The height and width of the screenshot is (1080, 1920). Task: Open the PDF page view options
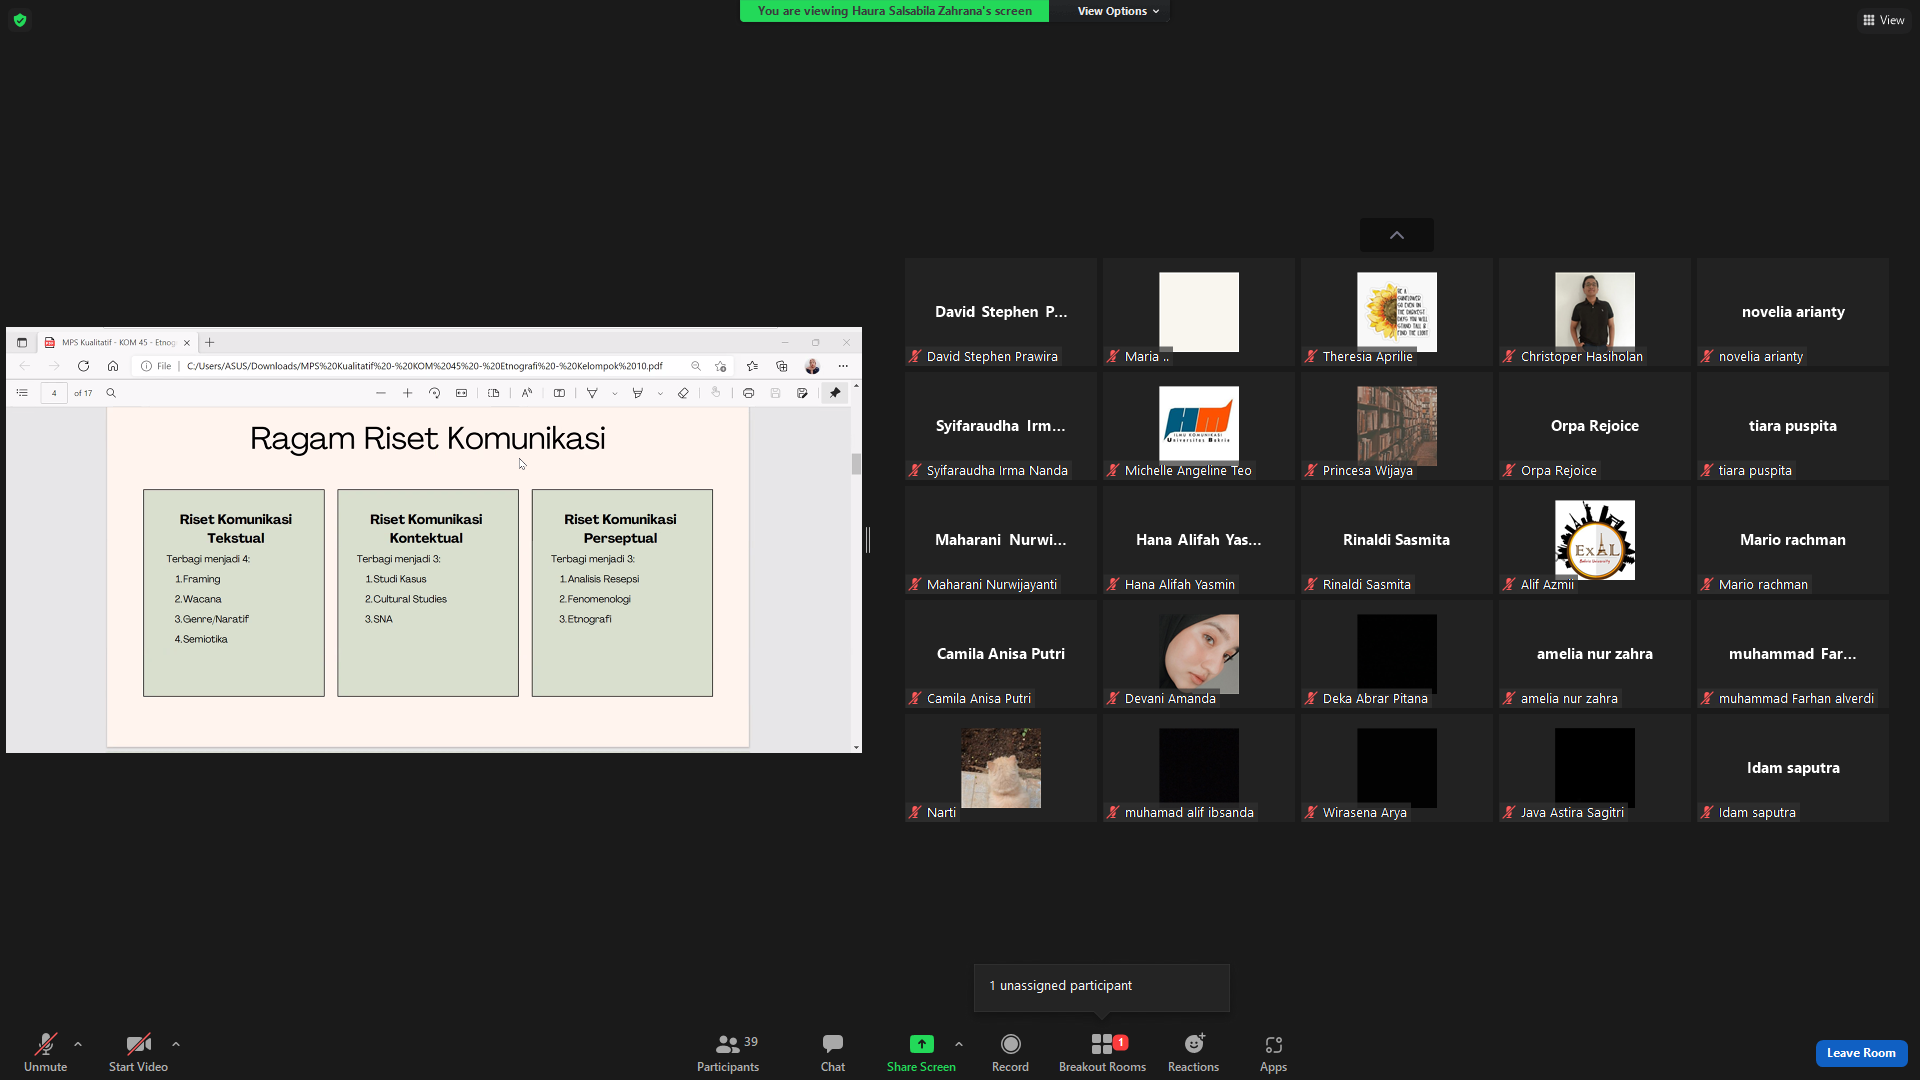coord(493,393)
